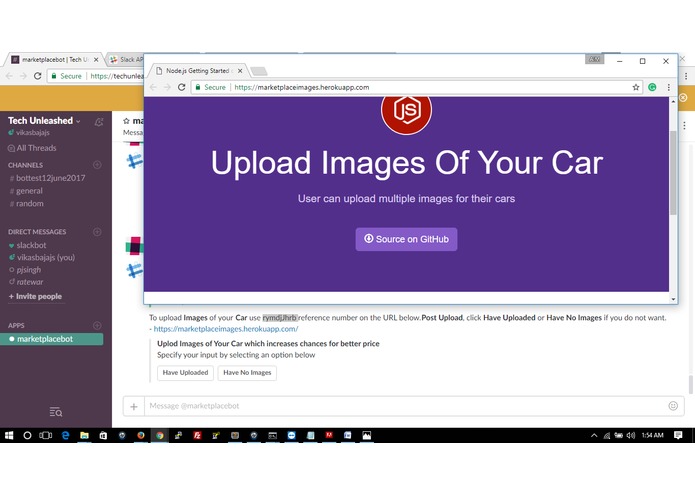Click Invite people in Slack
695x494 pixels.
[x=35, y=296]
